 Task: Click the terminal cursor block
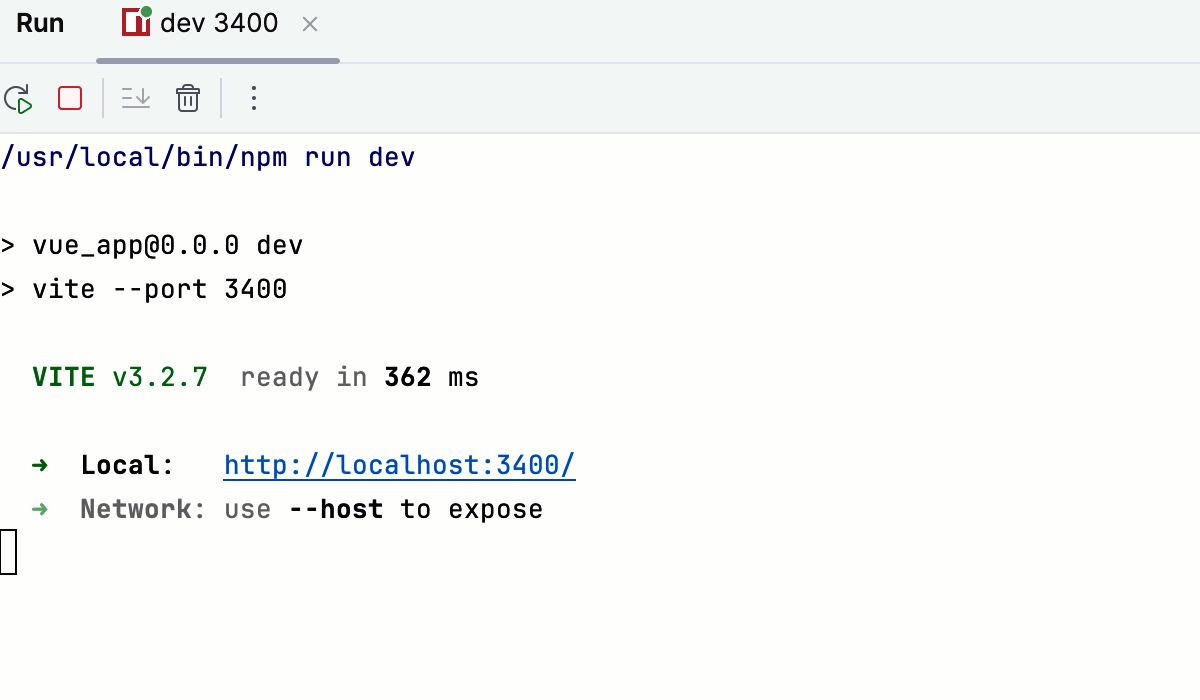click(9, 551)
